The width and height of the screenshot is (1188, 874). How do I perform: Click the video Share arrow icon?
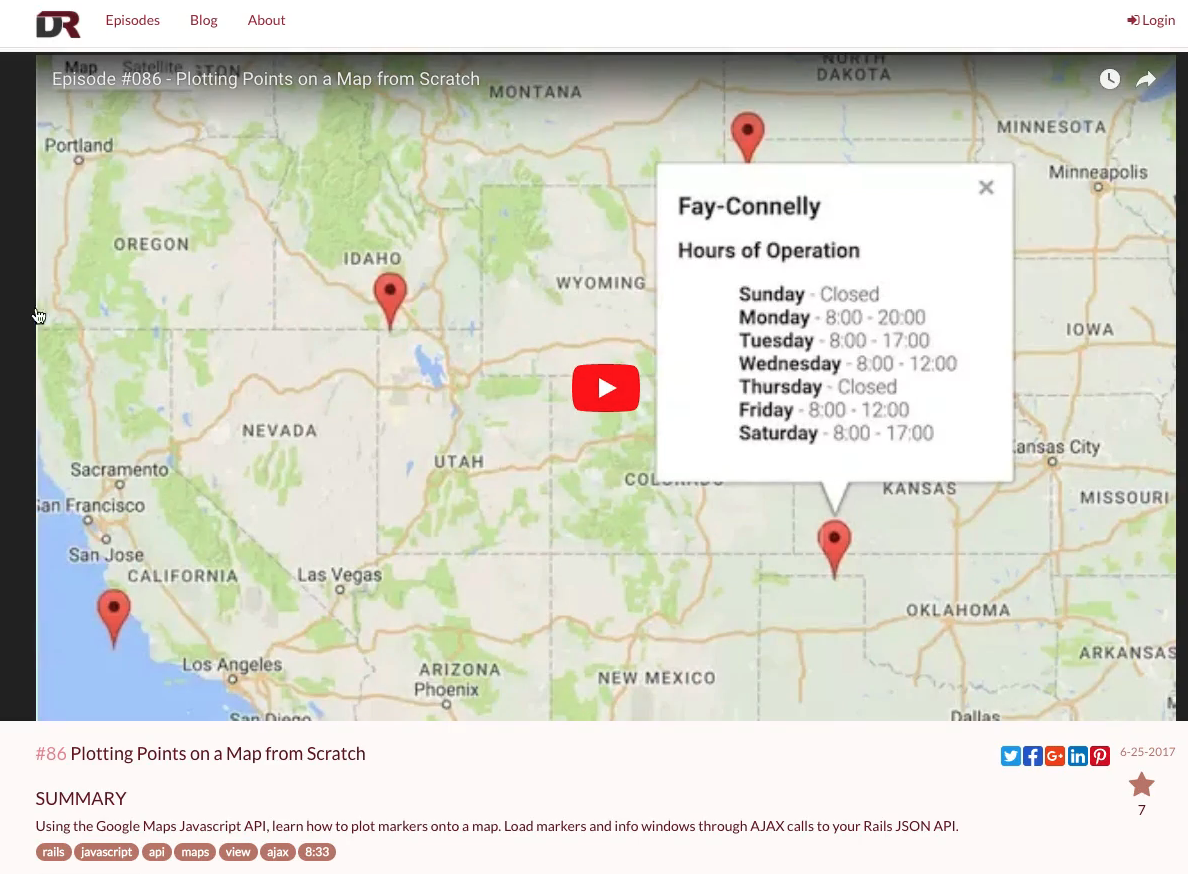click(x=1146, y=79)
